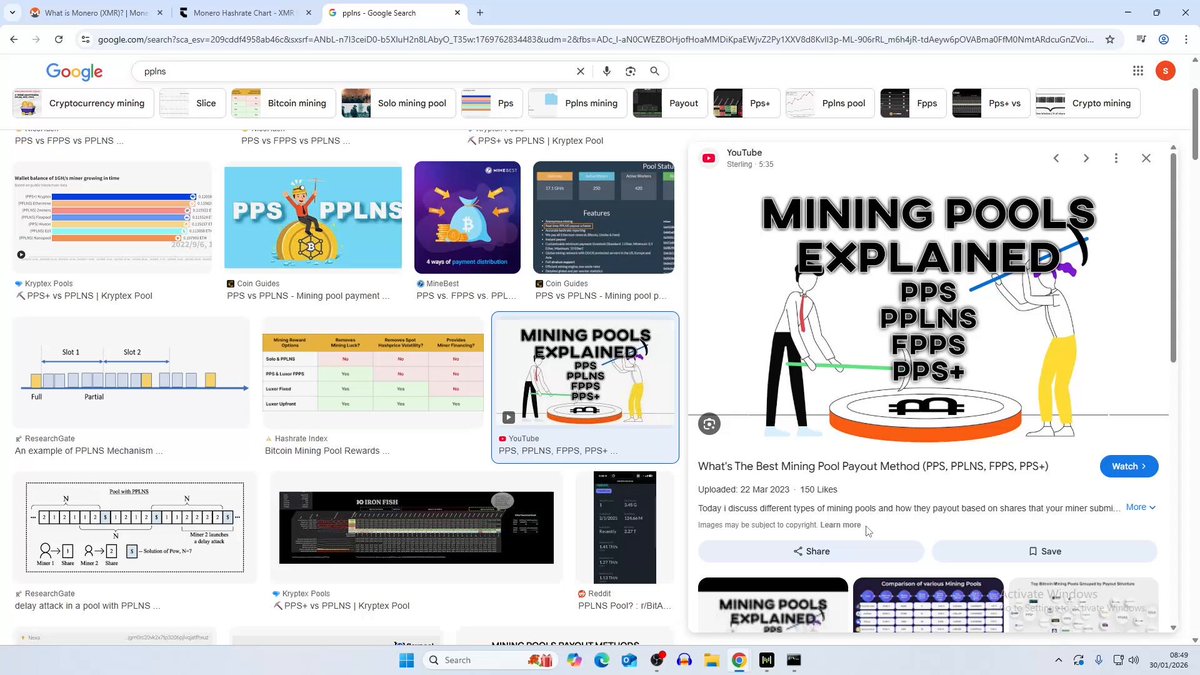
Task: Open a new Chrome tab
Action: [480, 13]
